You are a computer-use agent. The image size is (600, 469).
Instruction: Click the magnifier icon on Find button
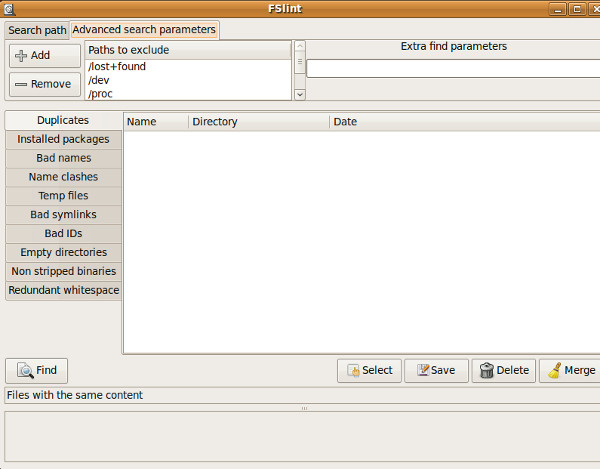(25, 370)
